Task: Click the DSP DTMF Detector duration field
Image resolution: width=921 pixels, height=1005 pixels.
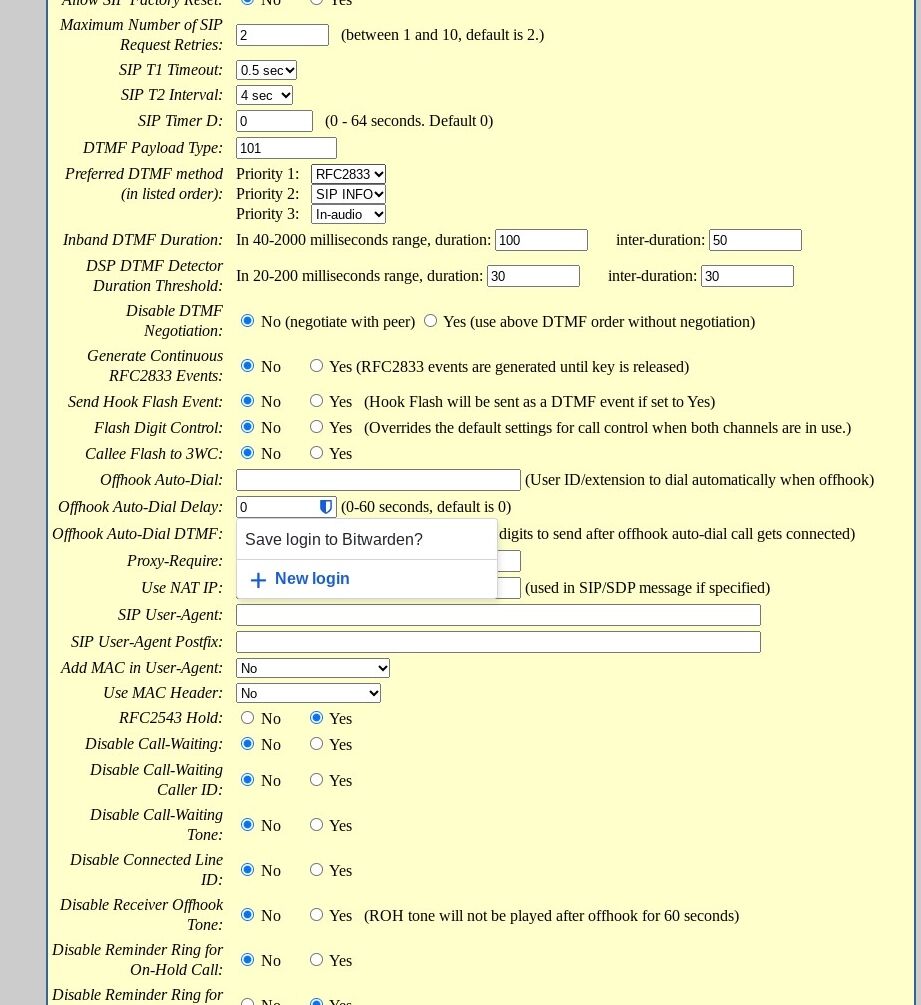Action: click(x=533, y=276)
